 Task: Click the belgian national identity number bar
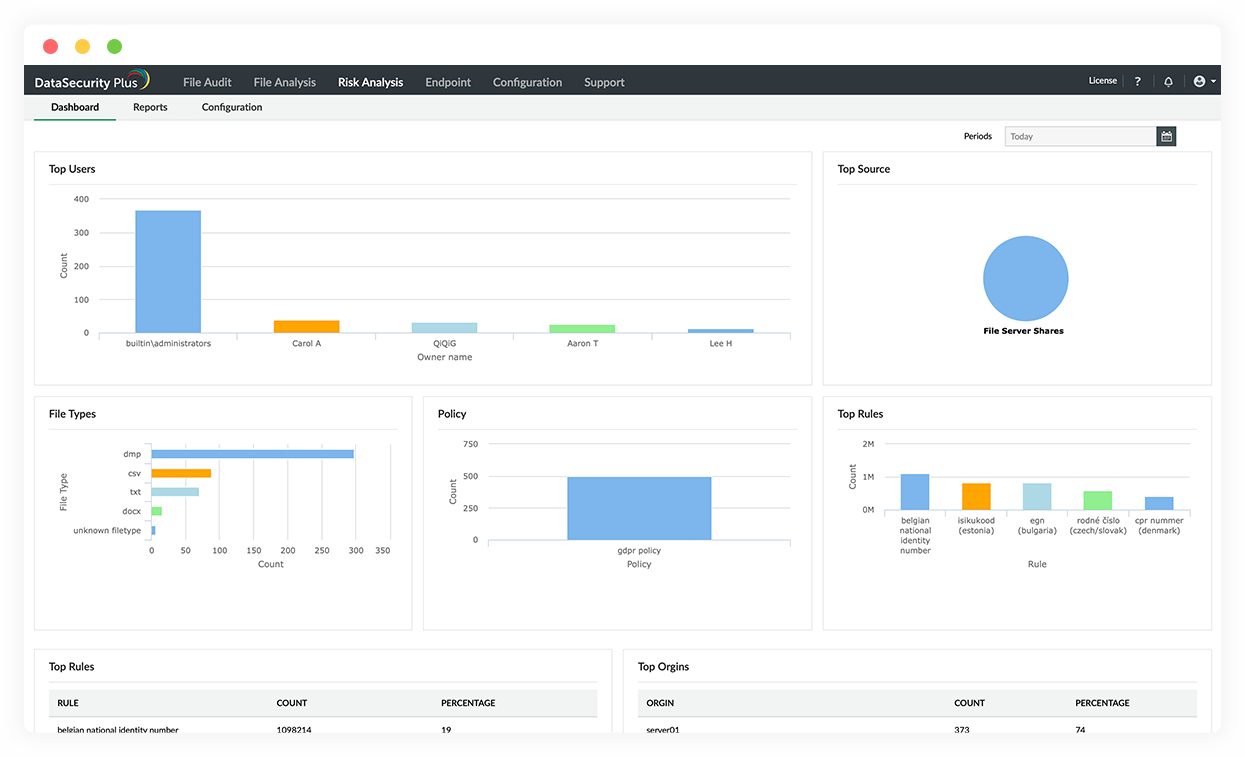tap(915, 492)
